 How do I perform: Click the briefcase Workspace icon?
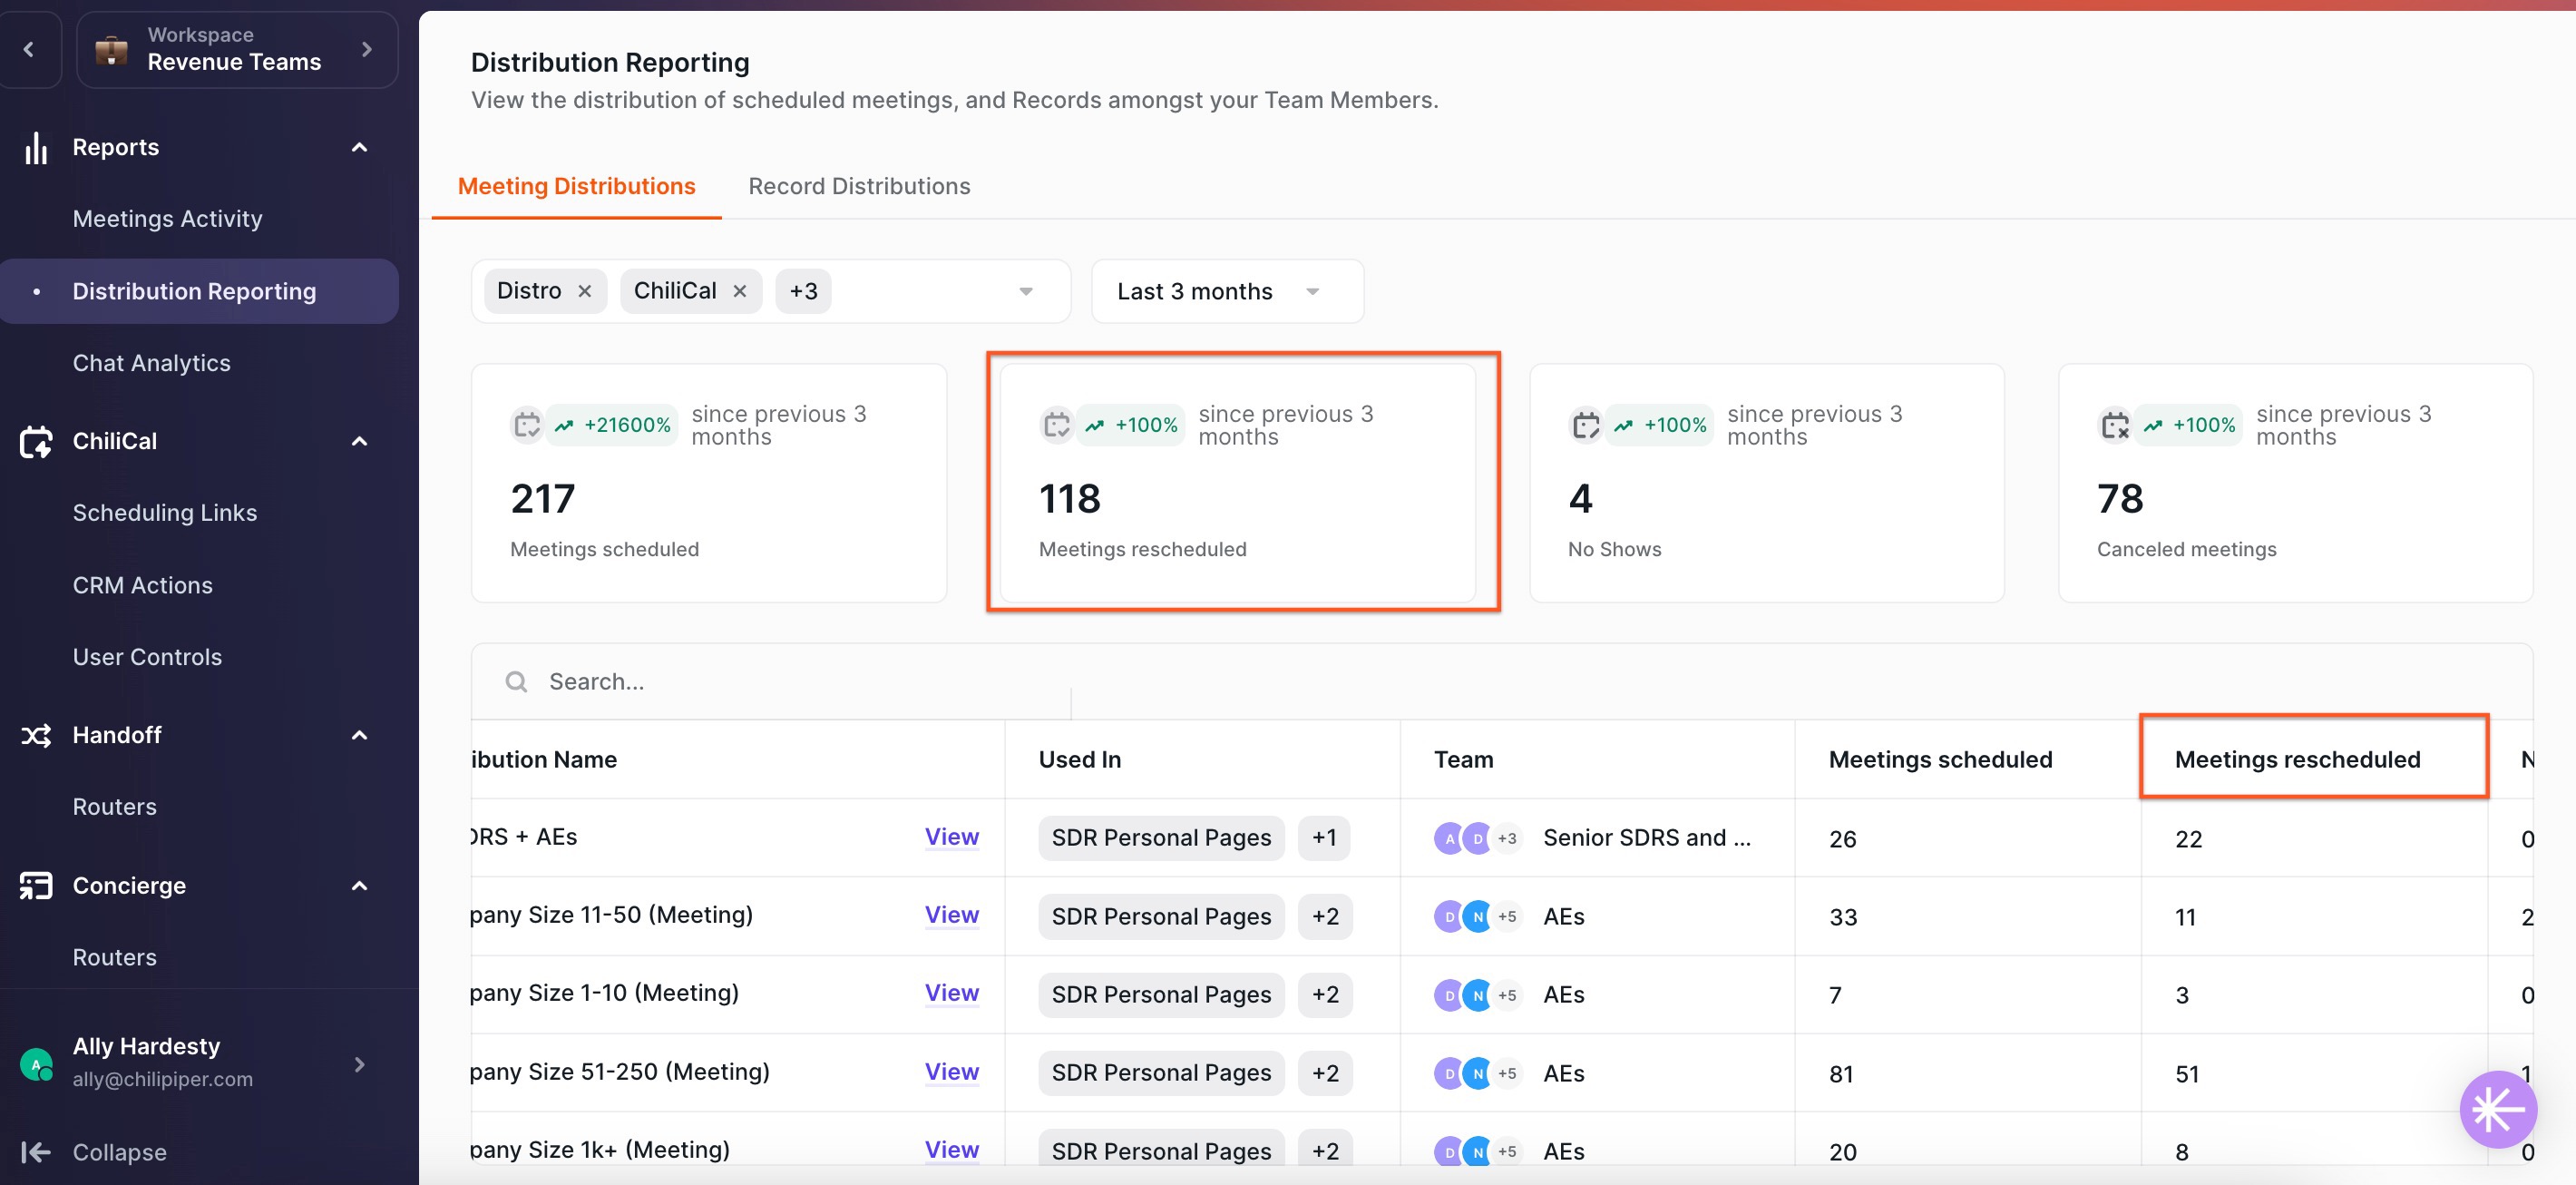coord(111,49)
